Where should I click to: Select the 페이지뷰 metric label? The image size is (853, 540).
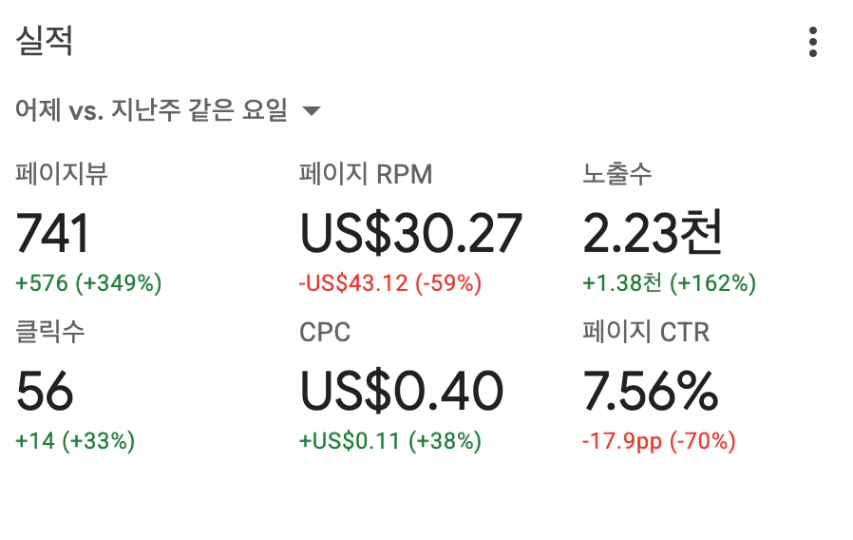61,174
